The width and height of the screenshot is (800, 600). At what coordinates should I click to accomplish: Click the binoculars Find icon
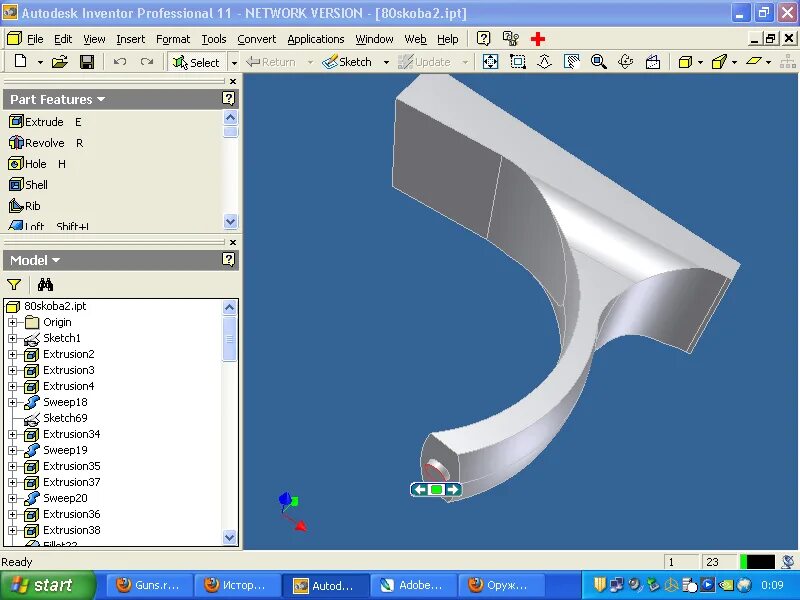point(45,285)
